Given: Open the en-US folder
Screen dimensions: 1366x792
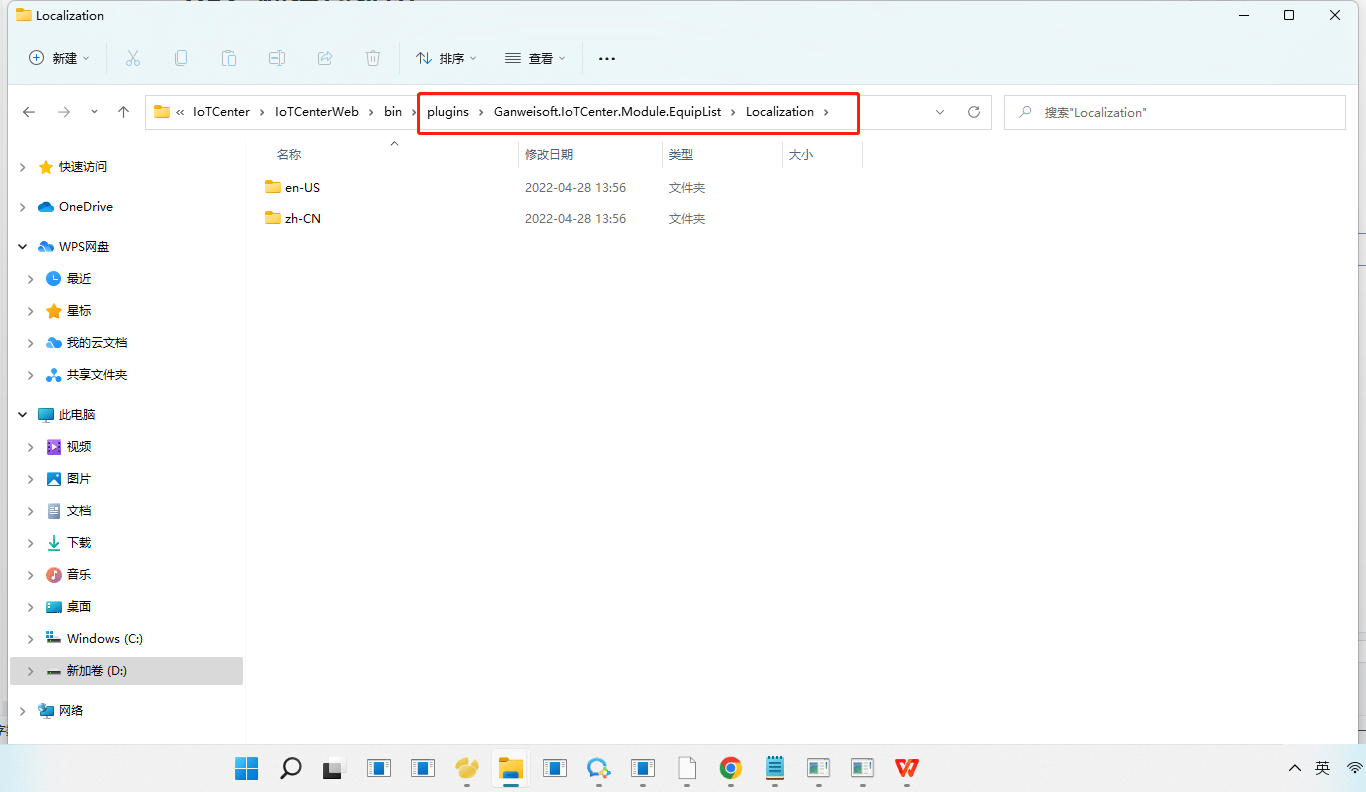Looking at the screenshot, I should [302, 187].
